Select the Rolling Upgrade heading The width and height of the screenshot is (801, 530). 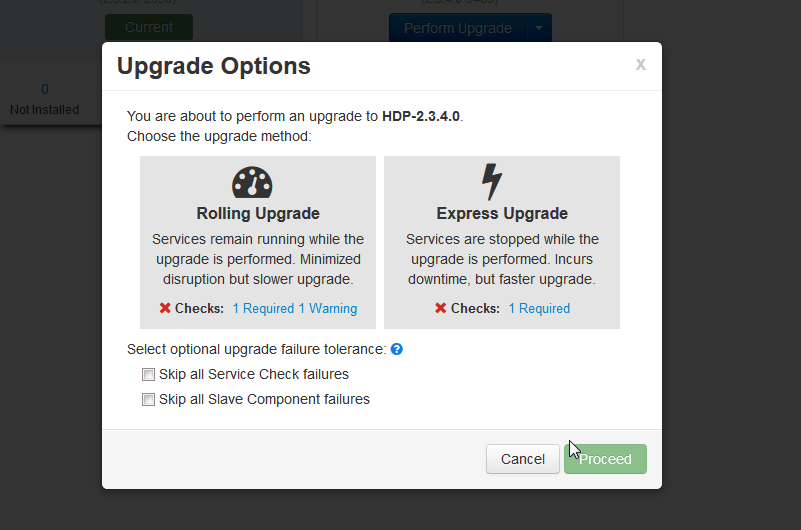coord(258,213)
